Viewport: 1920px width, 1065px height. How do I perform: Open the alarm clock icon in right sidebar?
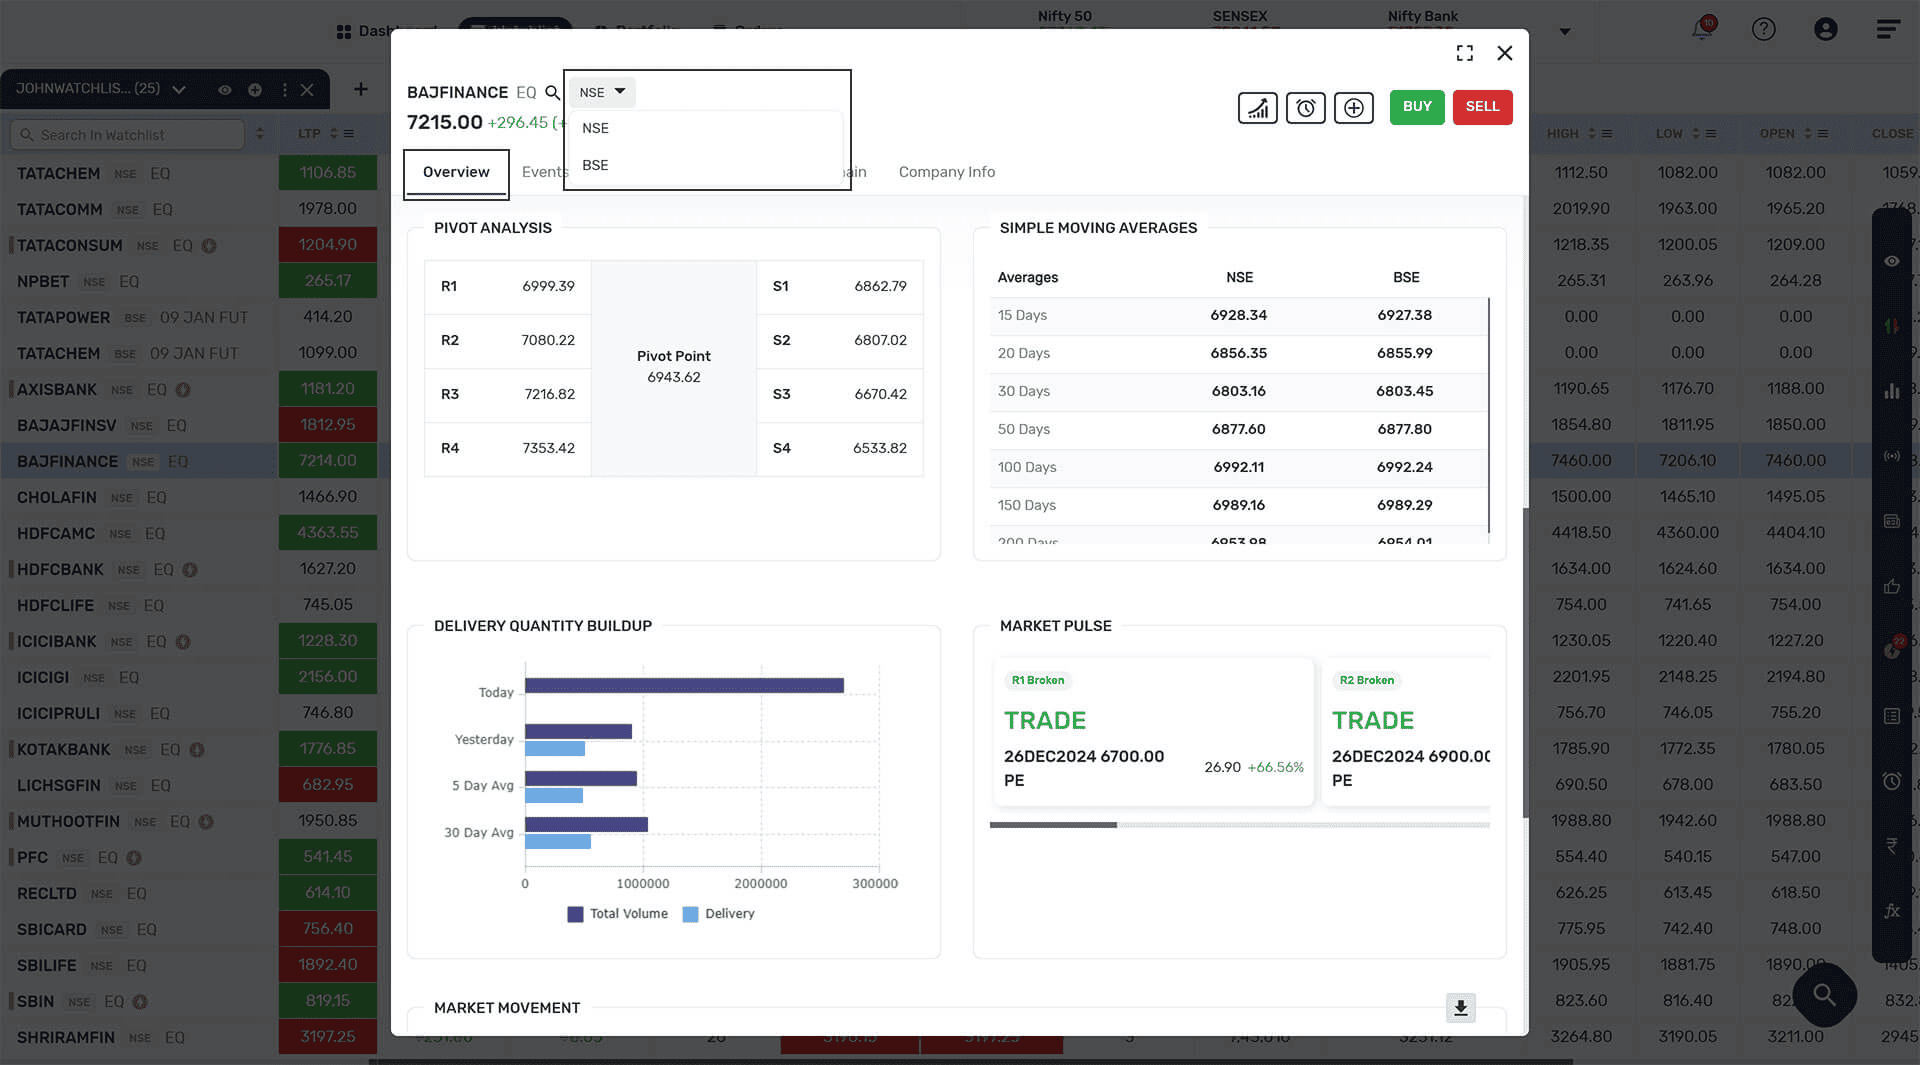[1891, 781]
